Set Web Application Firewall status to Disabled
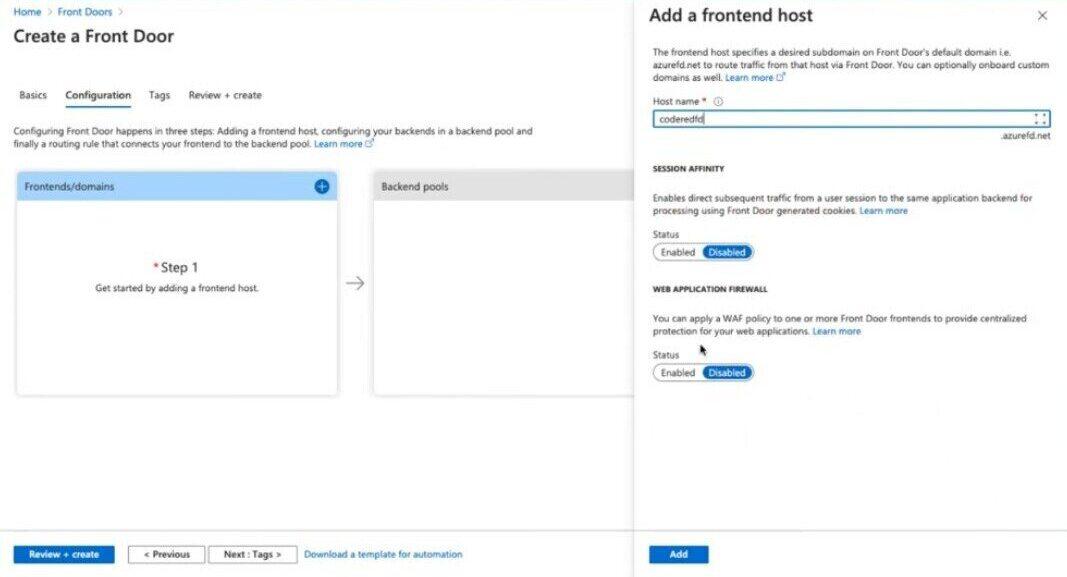Screen dimensions: 1067x577 tap(727, 372)
